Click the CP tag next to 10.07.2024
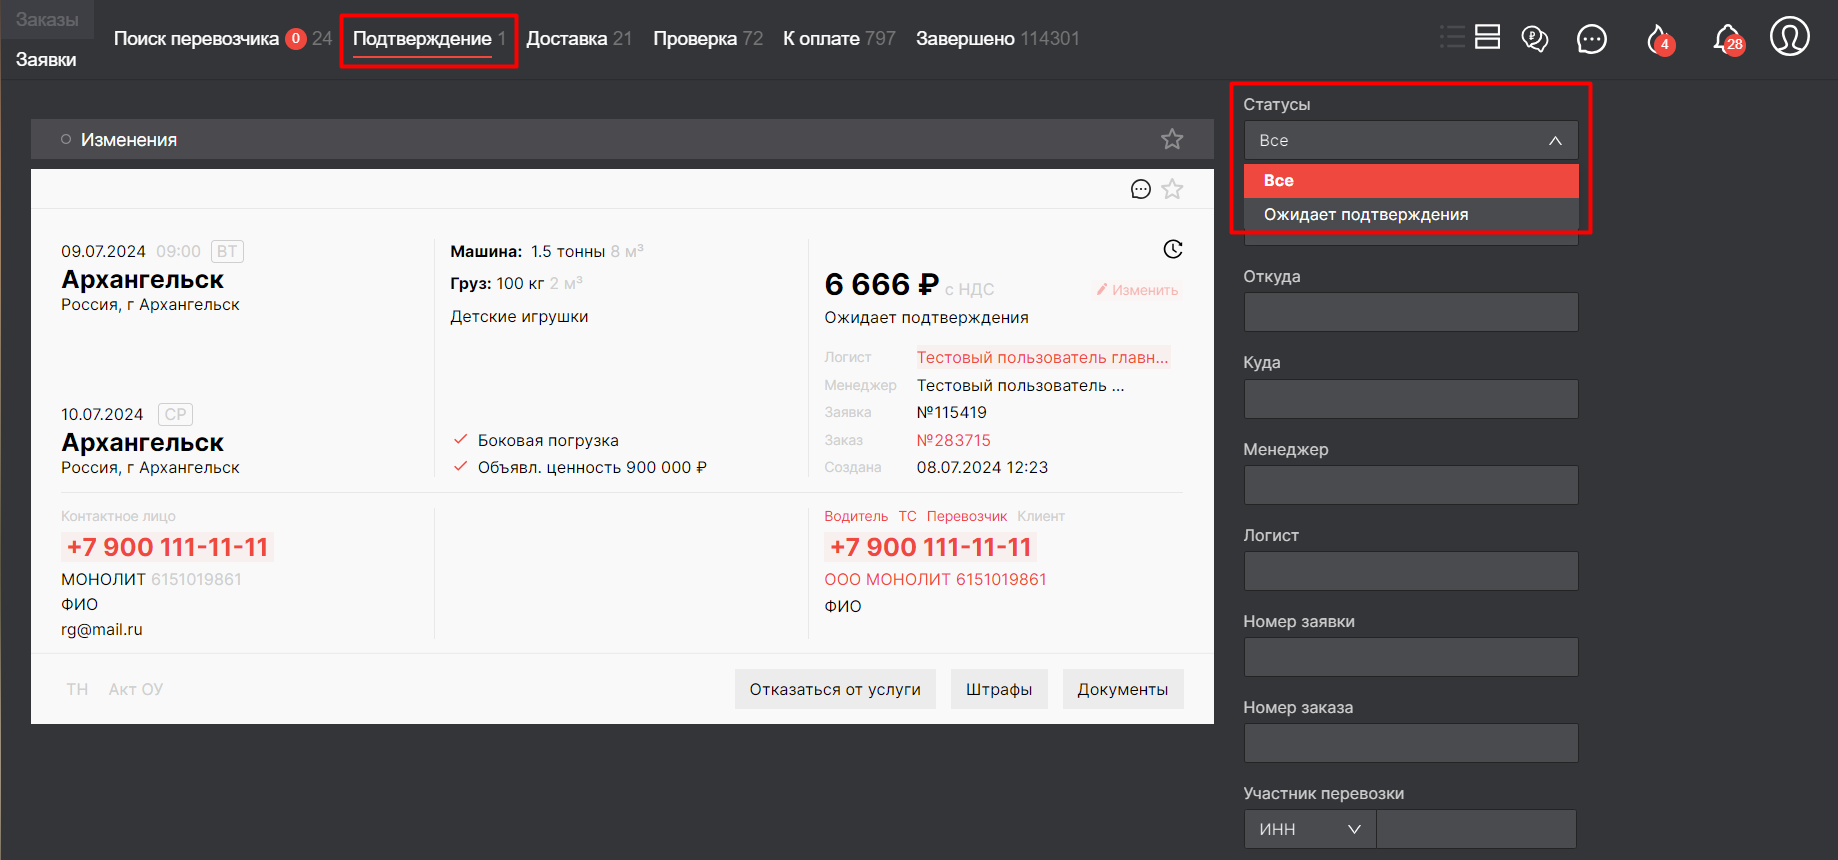This screenshot has height=860, width=1838. (175, 414)
